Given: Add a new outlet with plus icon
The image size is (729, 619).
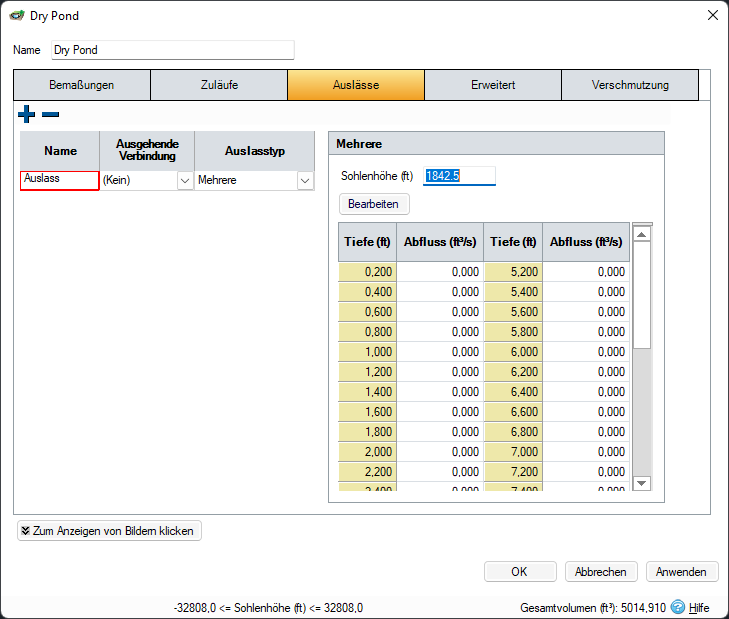Looking at the screenshot, I should (27, 114).
